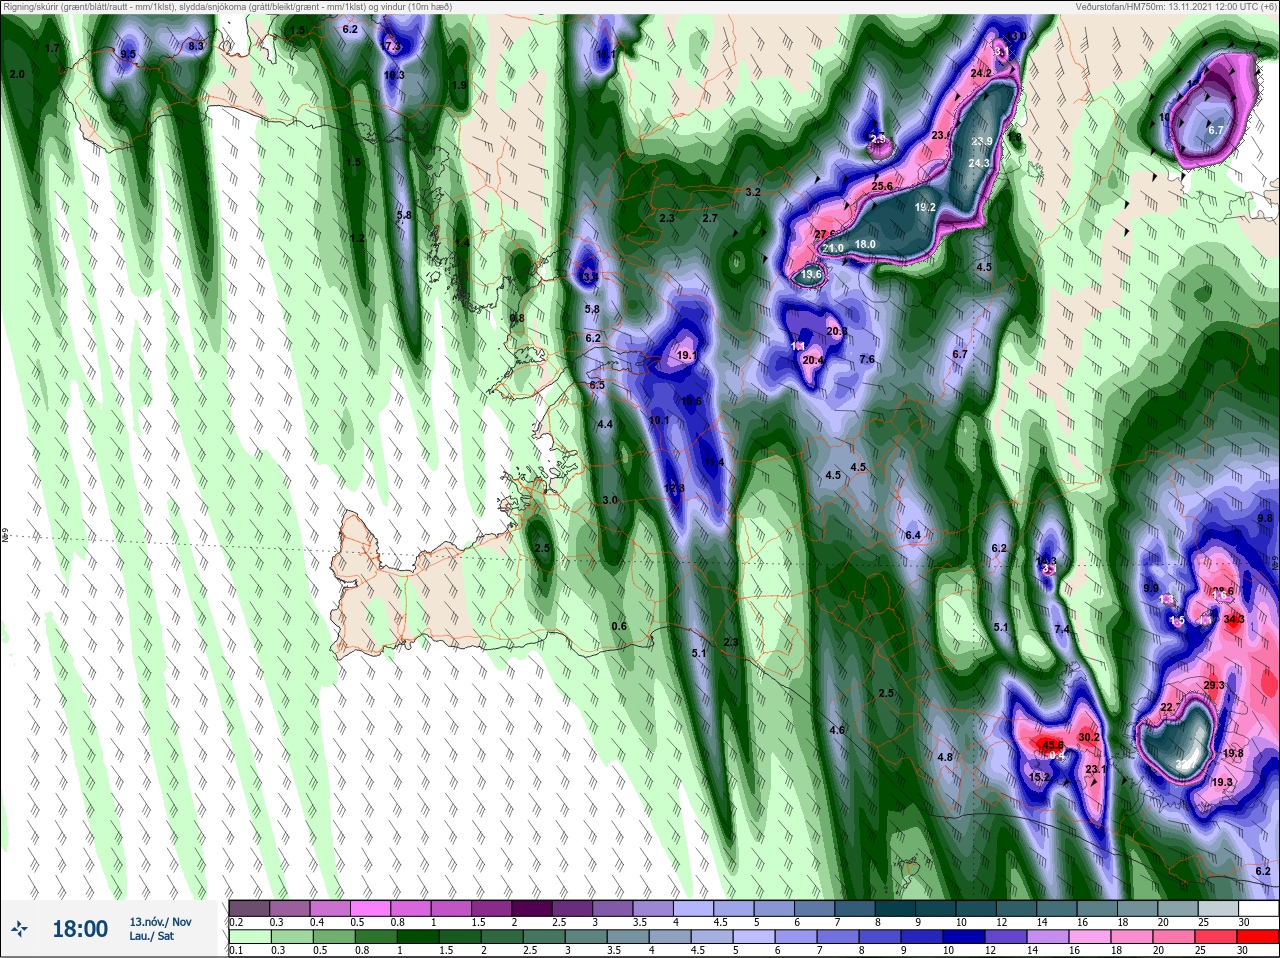Click the 9.8 value at the right edge
This screenshot has height=958, width=1280.
click(1265, 518)
